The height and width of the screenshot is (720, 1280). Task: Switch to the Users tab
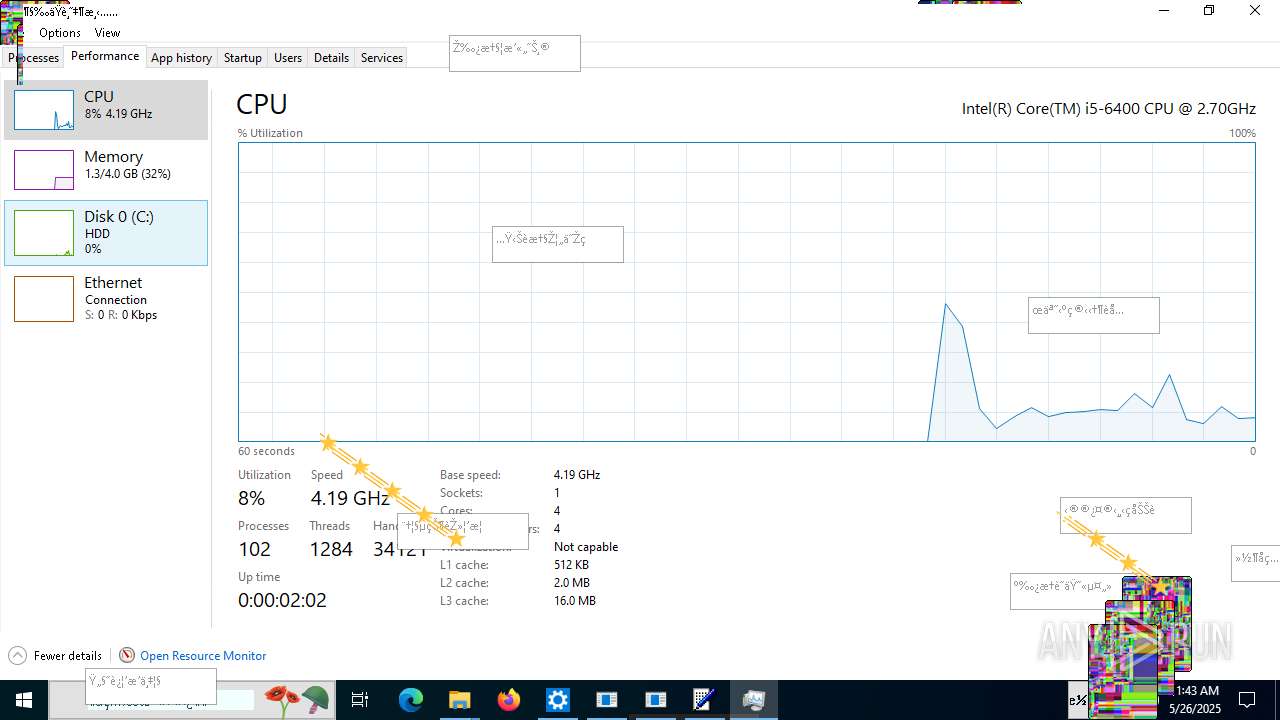pos(288,58)
